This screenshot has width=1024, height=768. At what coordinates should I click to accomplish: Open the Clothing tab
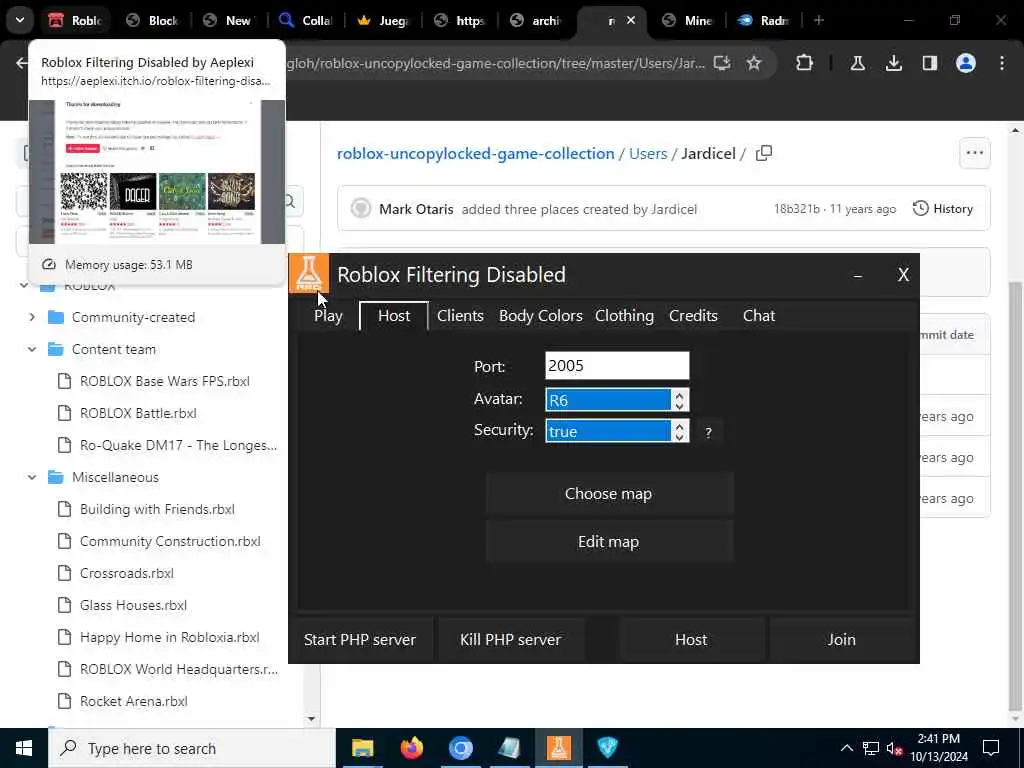[x=624, y=316]
